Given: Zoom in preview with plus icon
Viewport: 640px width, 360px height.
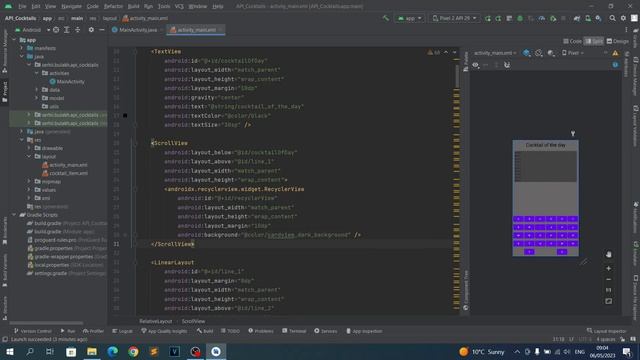Looking at the screenshot, I should (x=609, y=269).
